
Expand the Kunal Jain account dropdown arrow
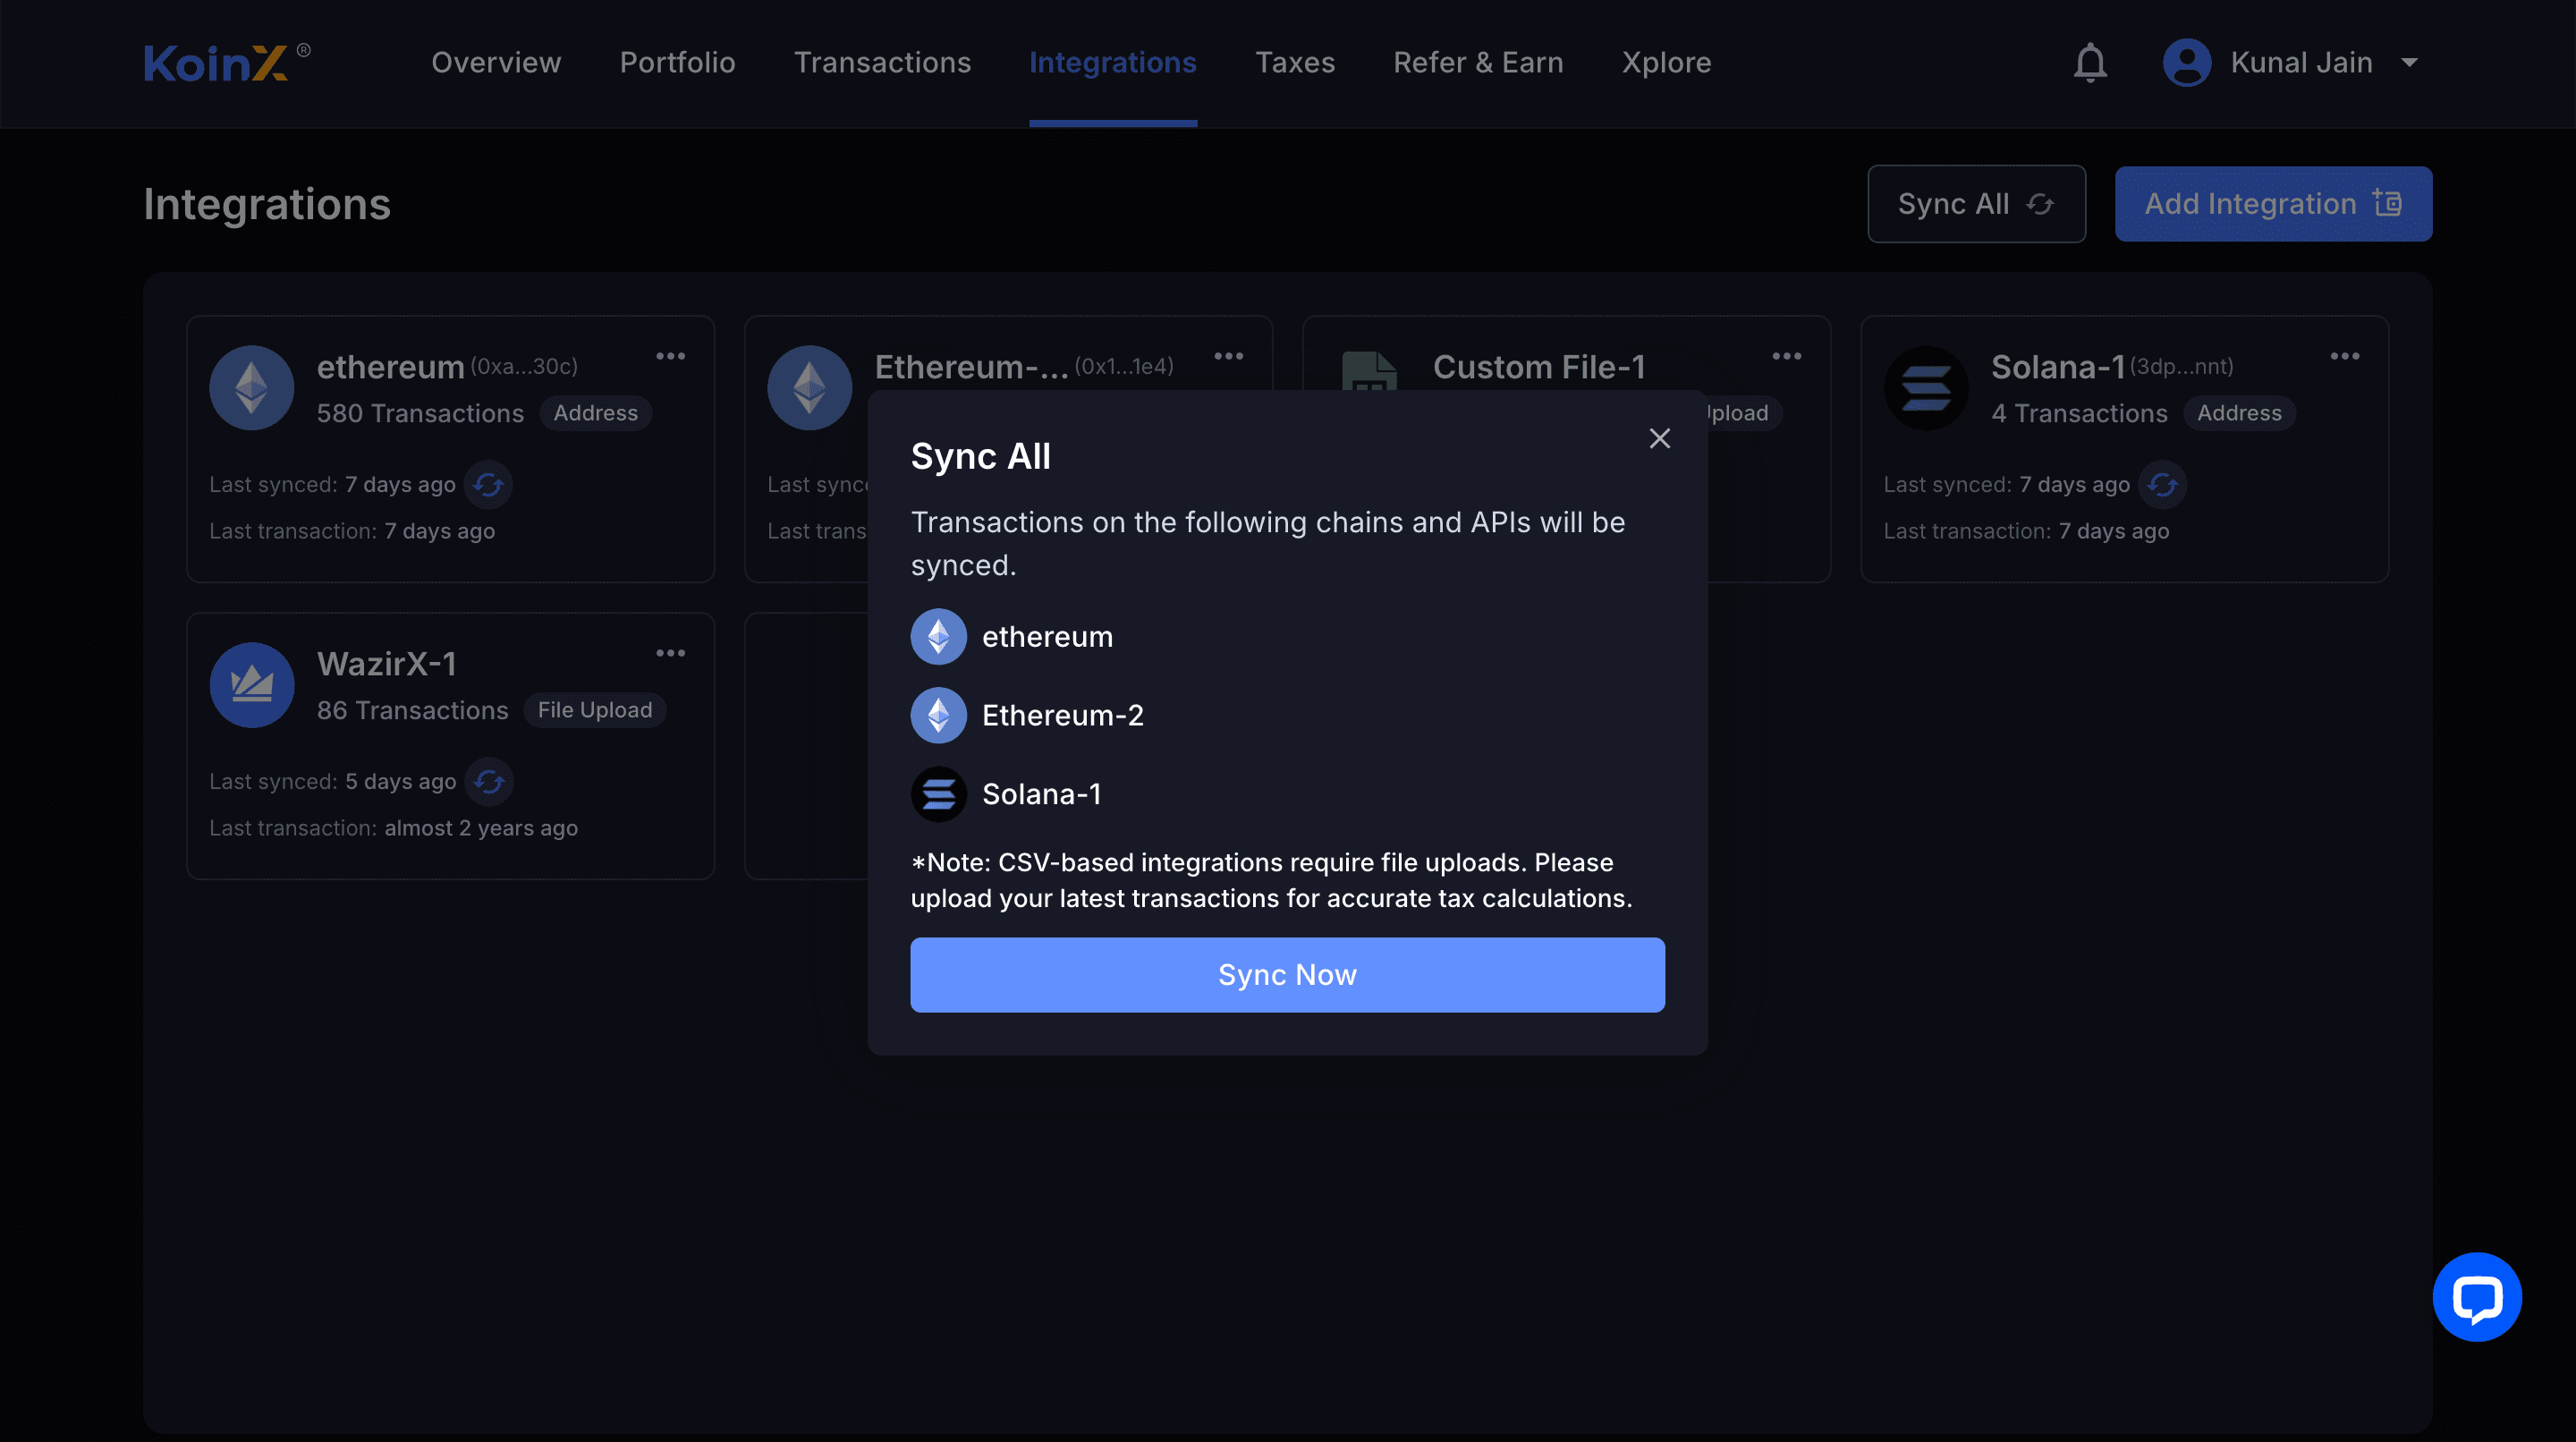coord(2409,63)
